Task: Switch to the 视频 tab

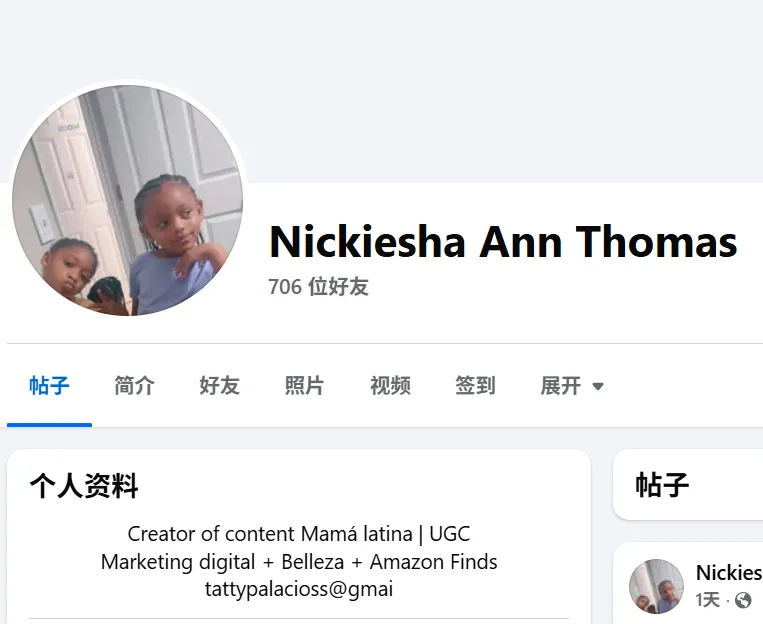Action: 390,386
